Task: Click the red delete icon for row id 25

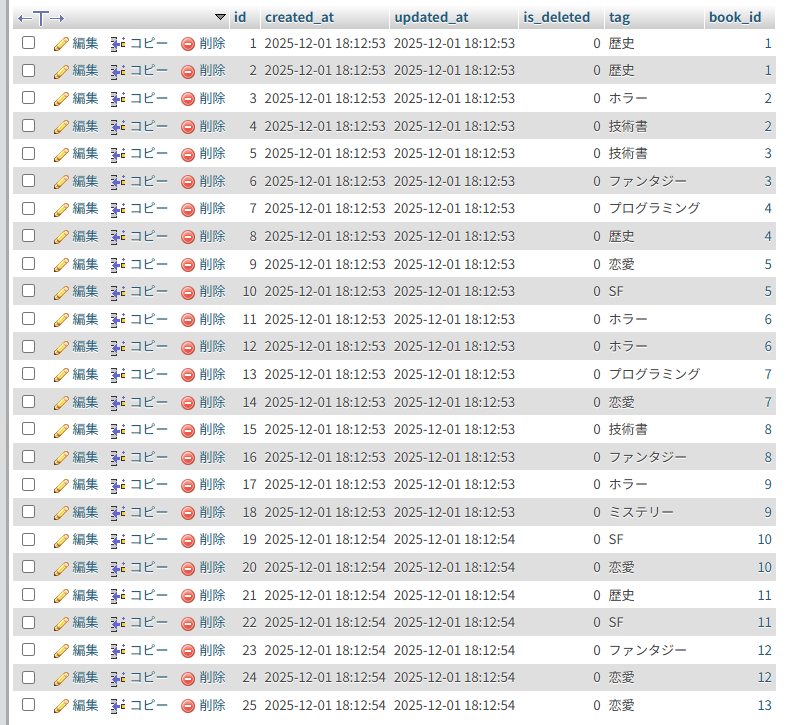Action: pos(187,705)
